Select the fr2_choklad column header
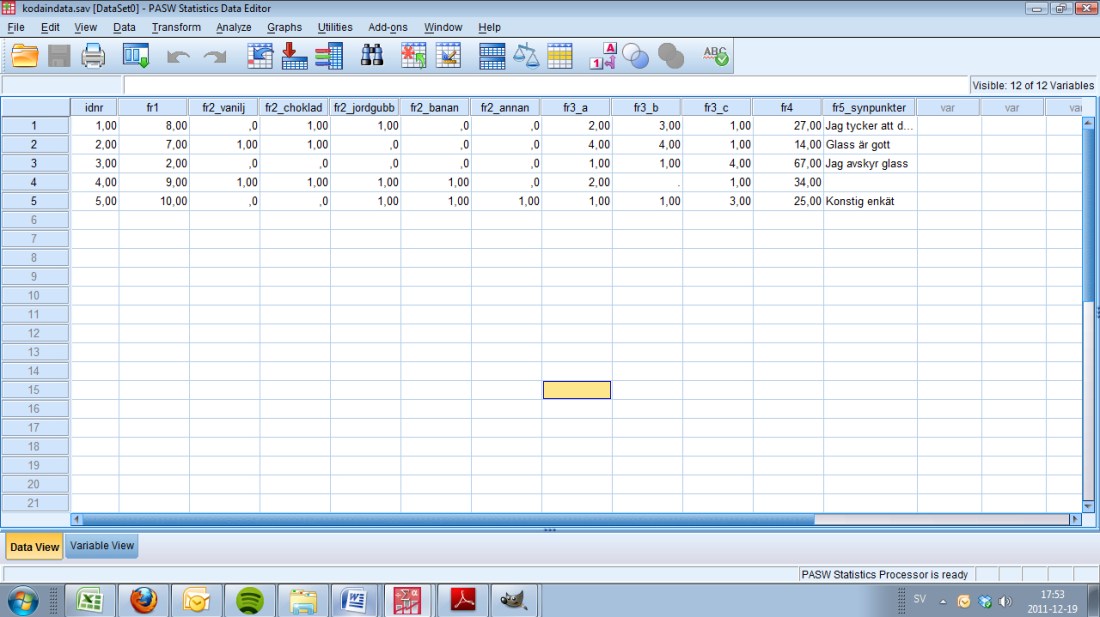This screenshot has width=1100, height=617. pyautogui.click(x=295, y=107)
